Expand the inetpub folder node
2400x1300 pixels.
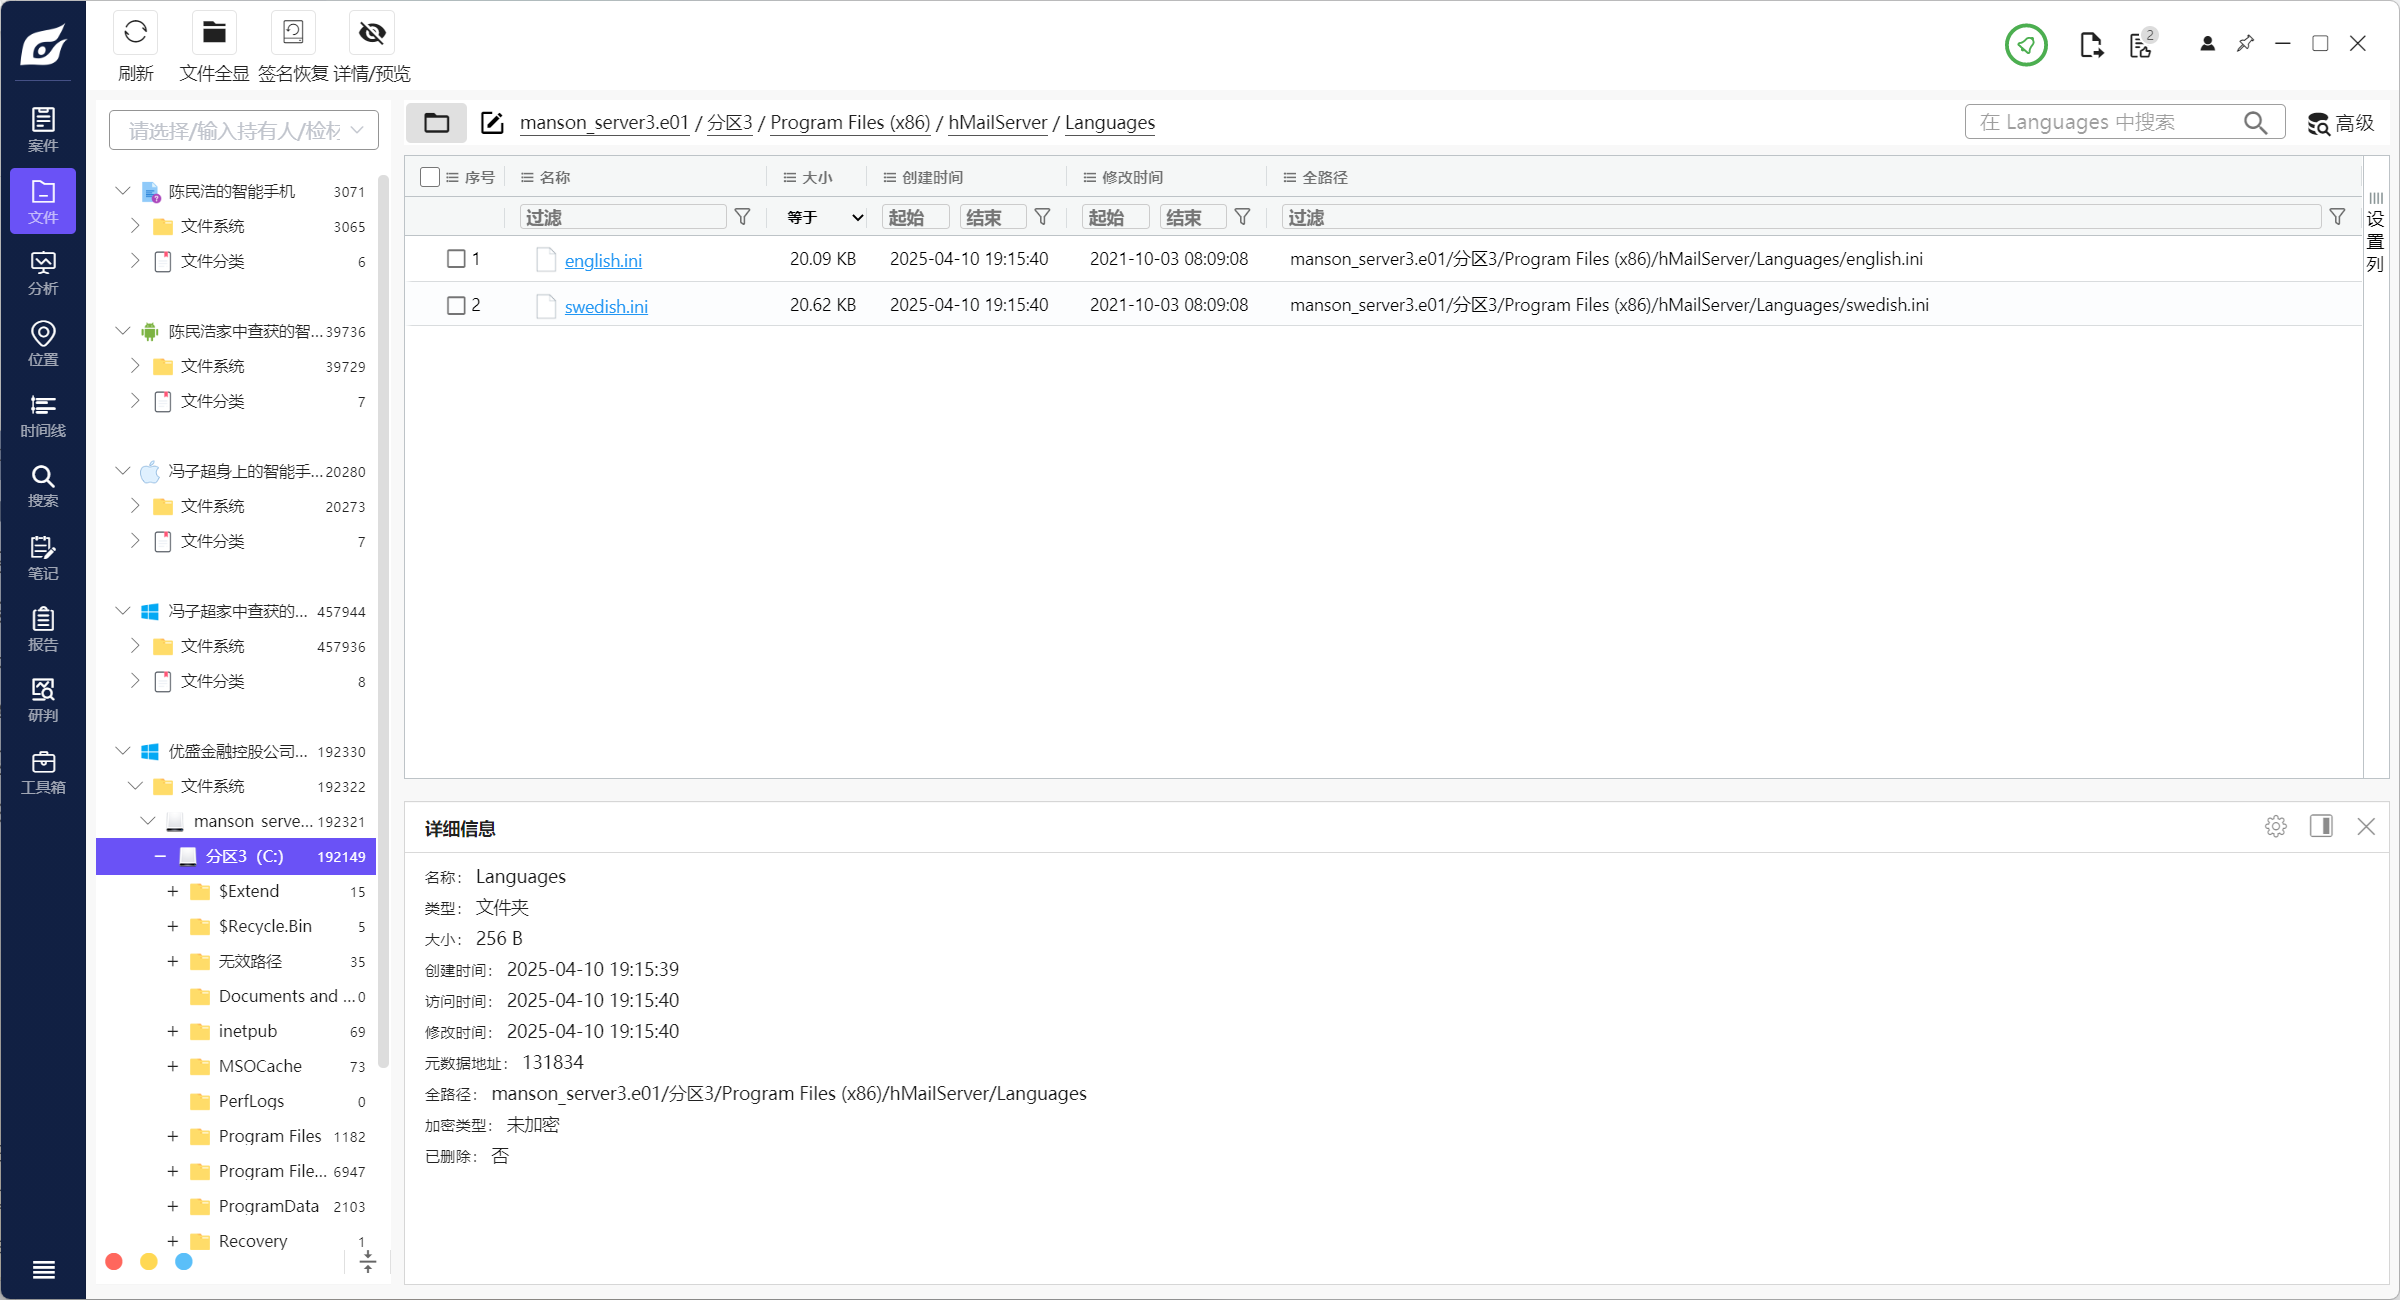tap(173, 1031)
